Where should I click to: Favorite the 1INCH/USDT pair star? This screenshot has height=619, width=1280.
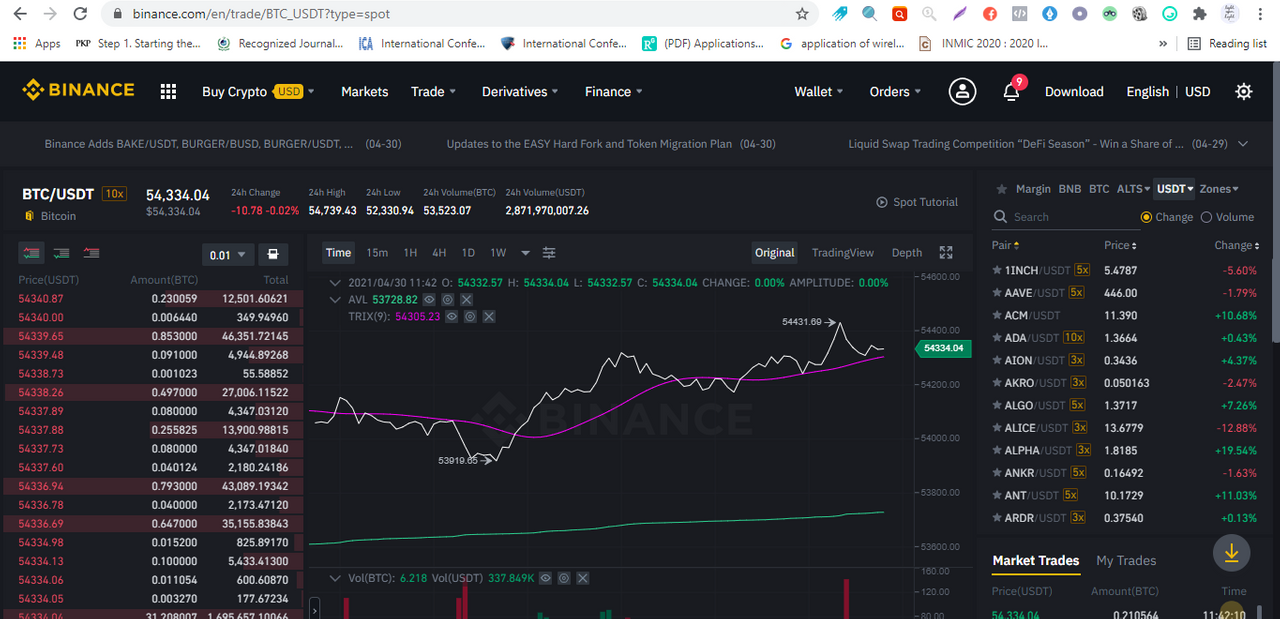coord(997,270)
